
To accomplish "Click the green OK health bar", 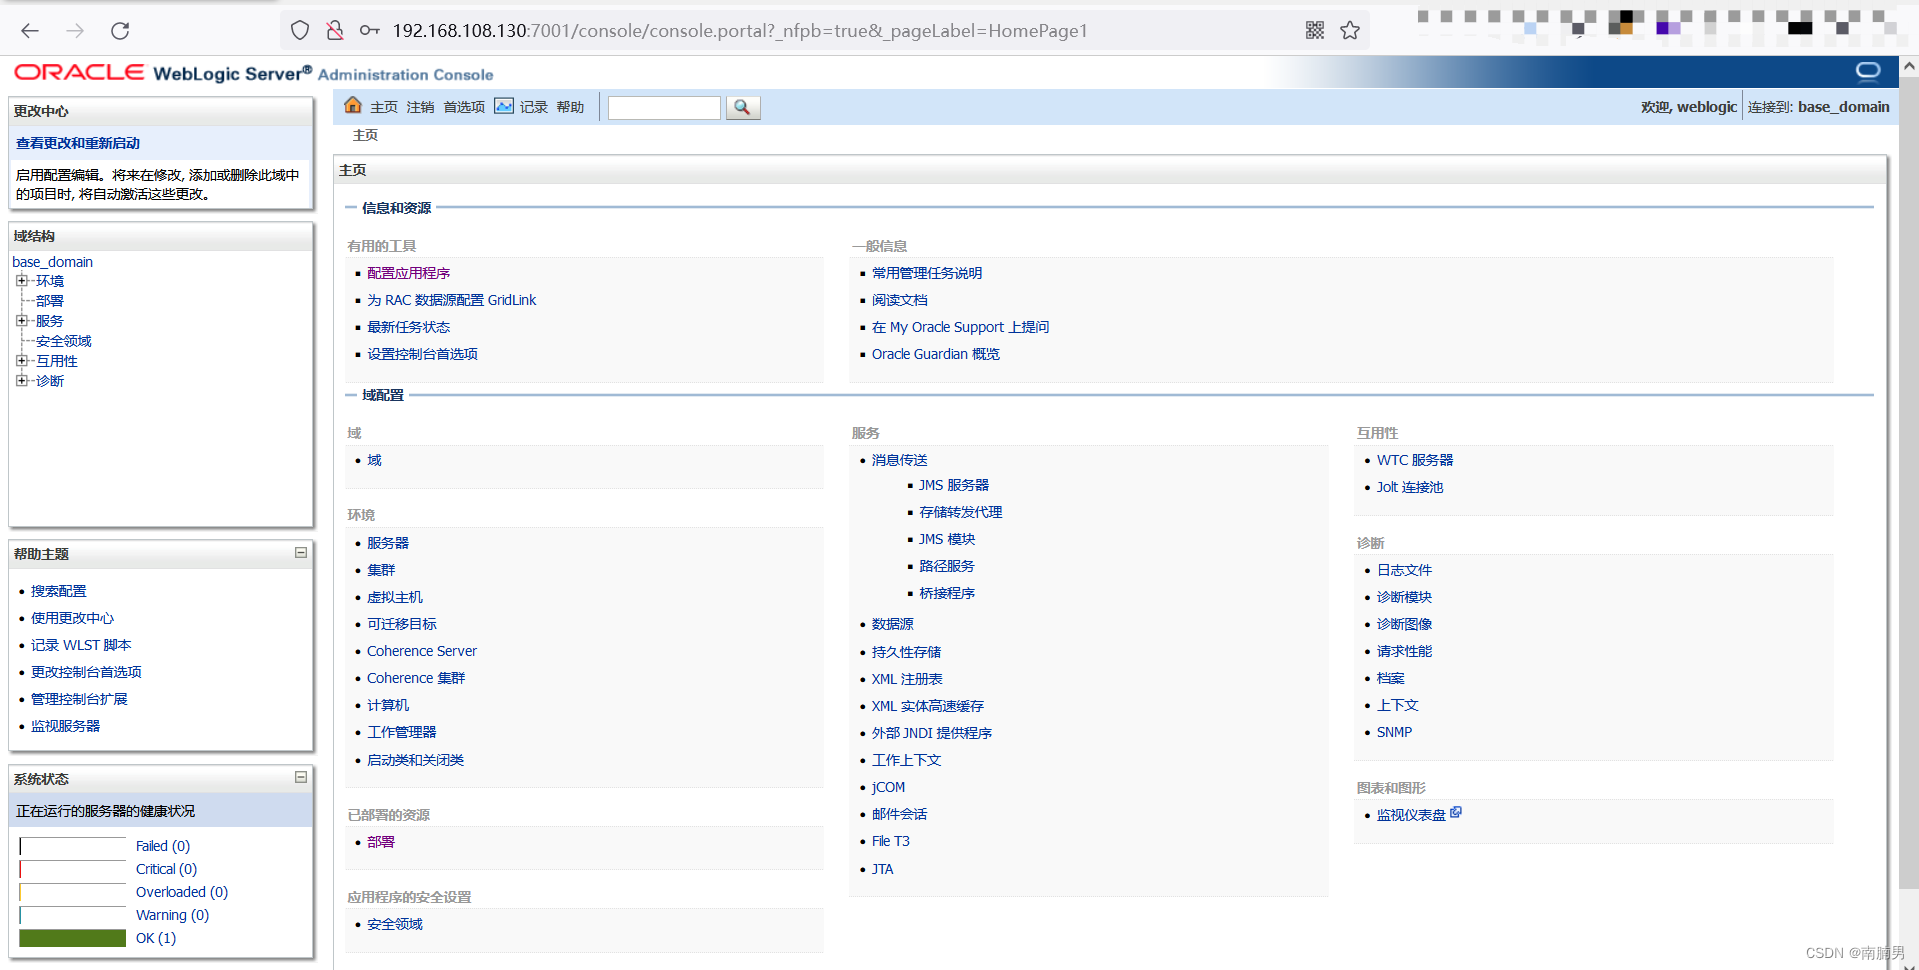I will click(73, 938).
